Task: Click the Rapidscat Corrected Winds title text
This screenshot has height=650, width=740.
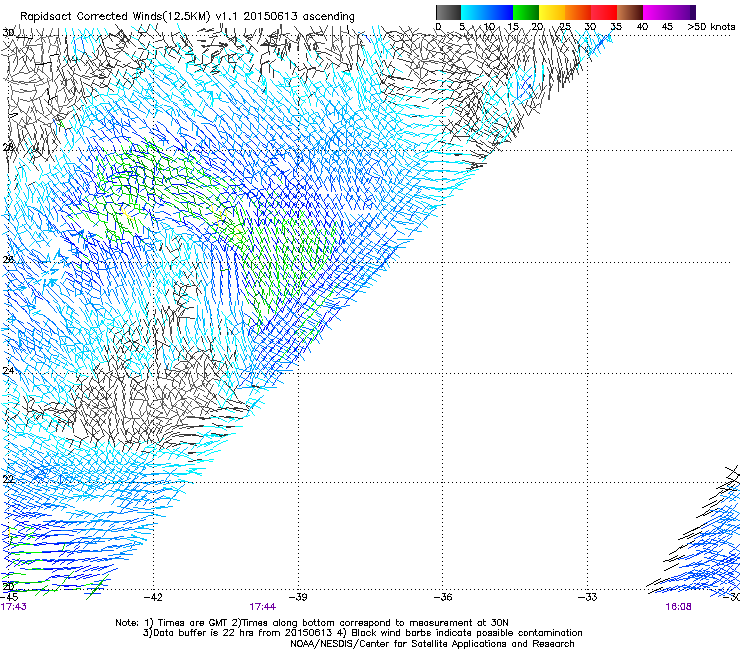Action: point(187,16)
